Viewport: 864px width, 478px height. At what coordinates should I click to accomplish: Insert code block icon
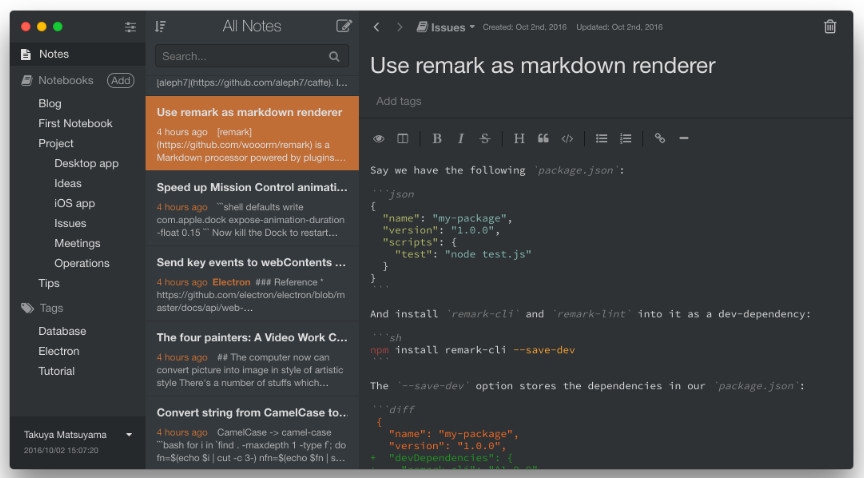(567, 138)
